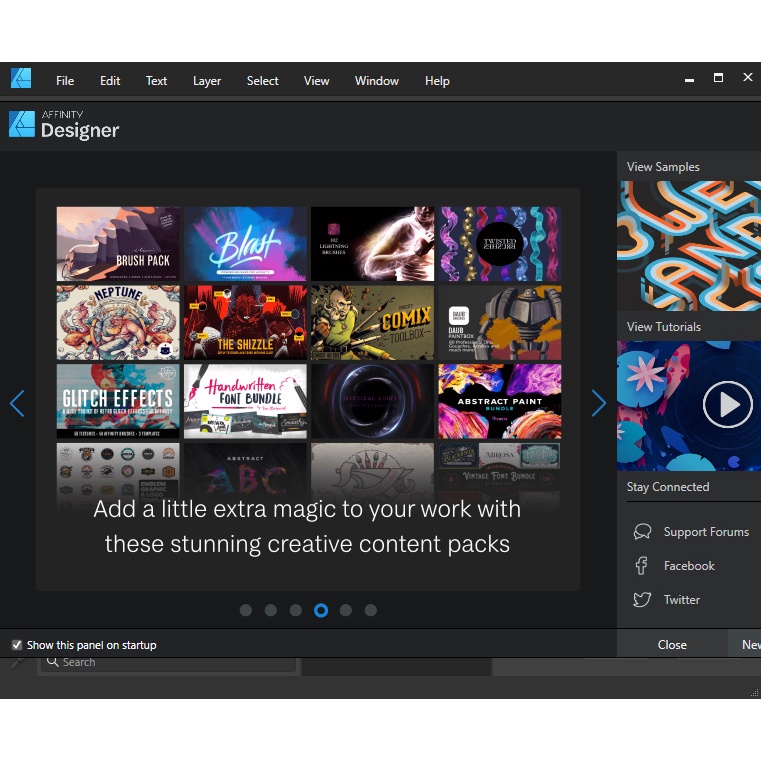Viewport: 761px width, 761px height.
Task: Open the File menu
Action: point(65,81)
